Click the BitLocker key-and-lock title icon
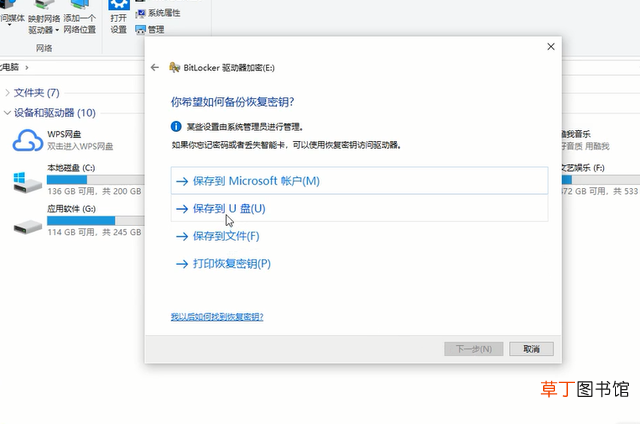The height and width of the screenshot is (424, 640). (x=174, y=67)
